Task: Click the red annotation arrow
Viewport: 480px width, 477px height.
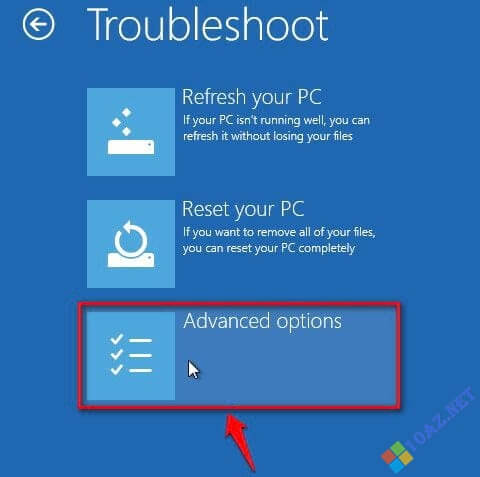Action: (239, 442)
